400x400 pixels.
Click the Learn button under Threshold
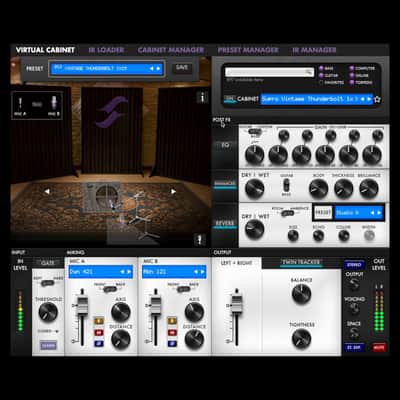(48, 345)
